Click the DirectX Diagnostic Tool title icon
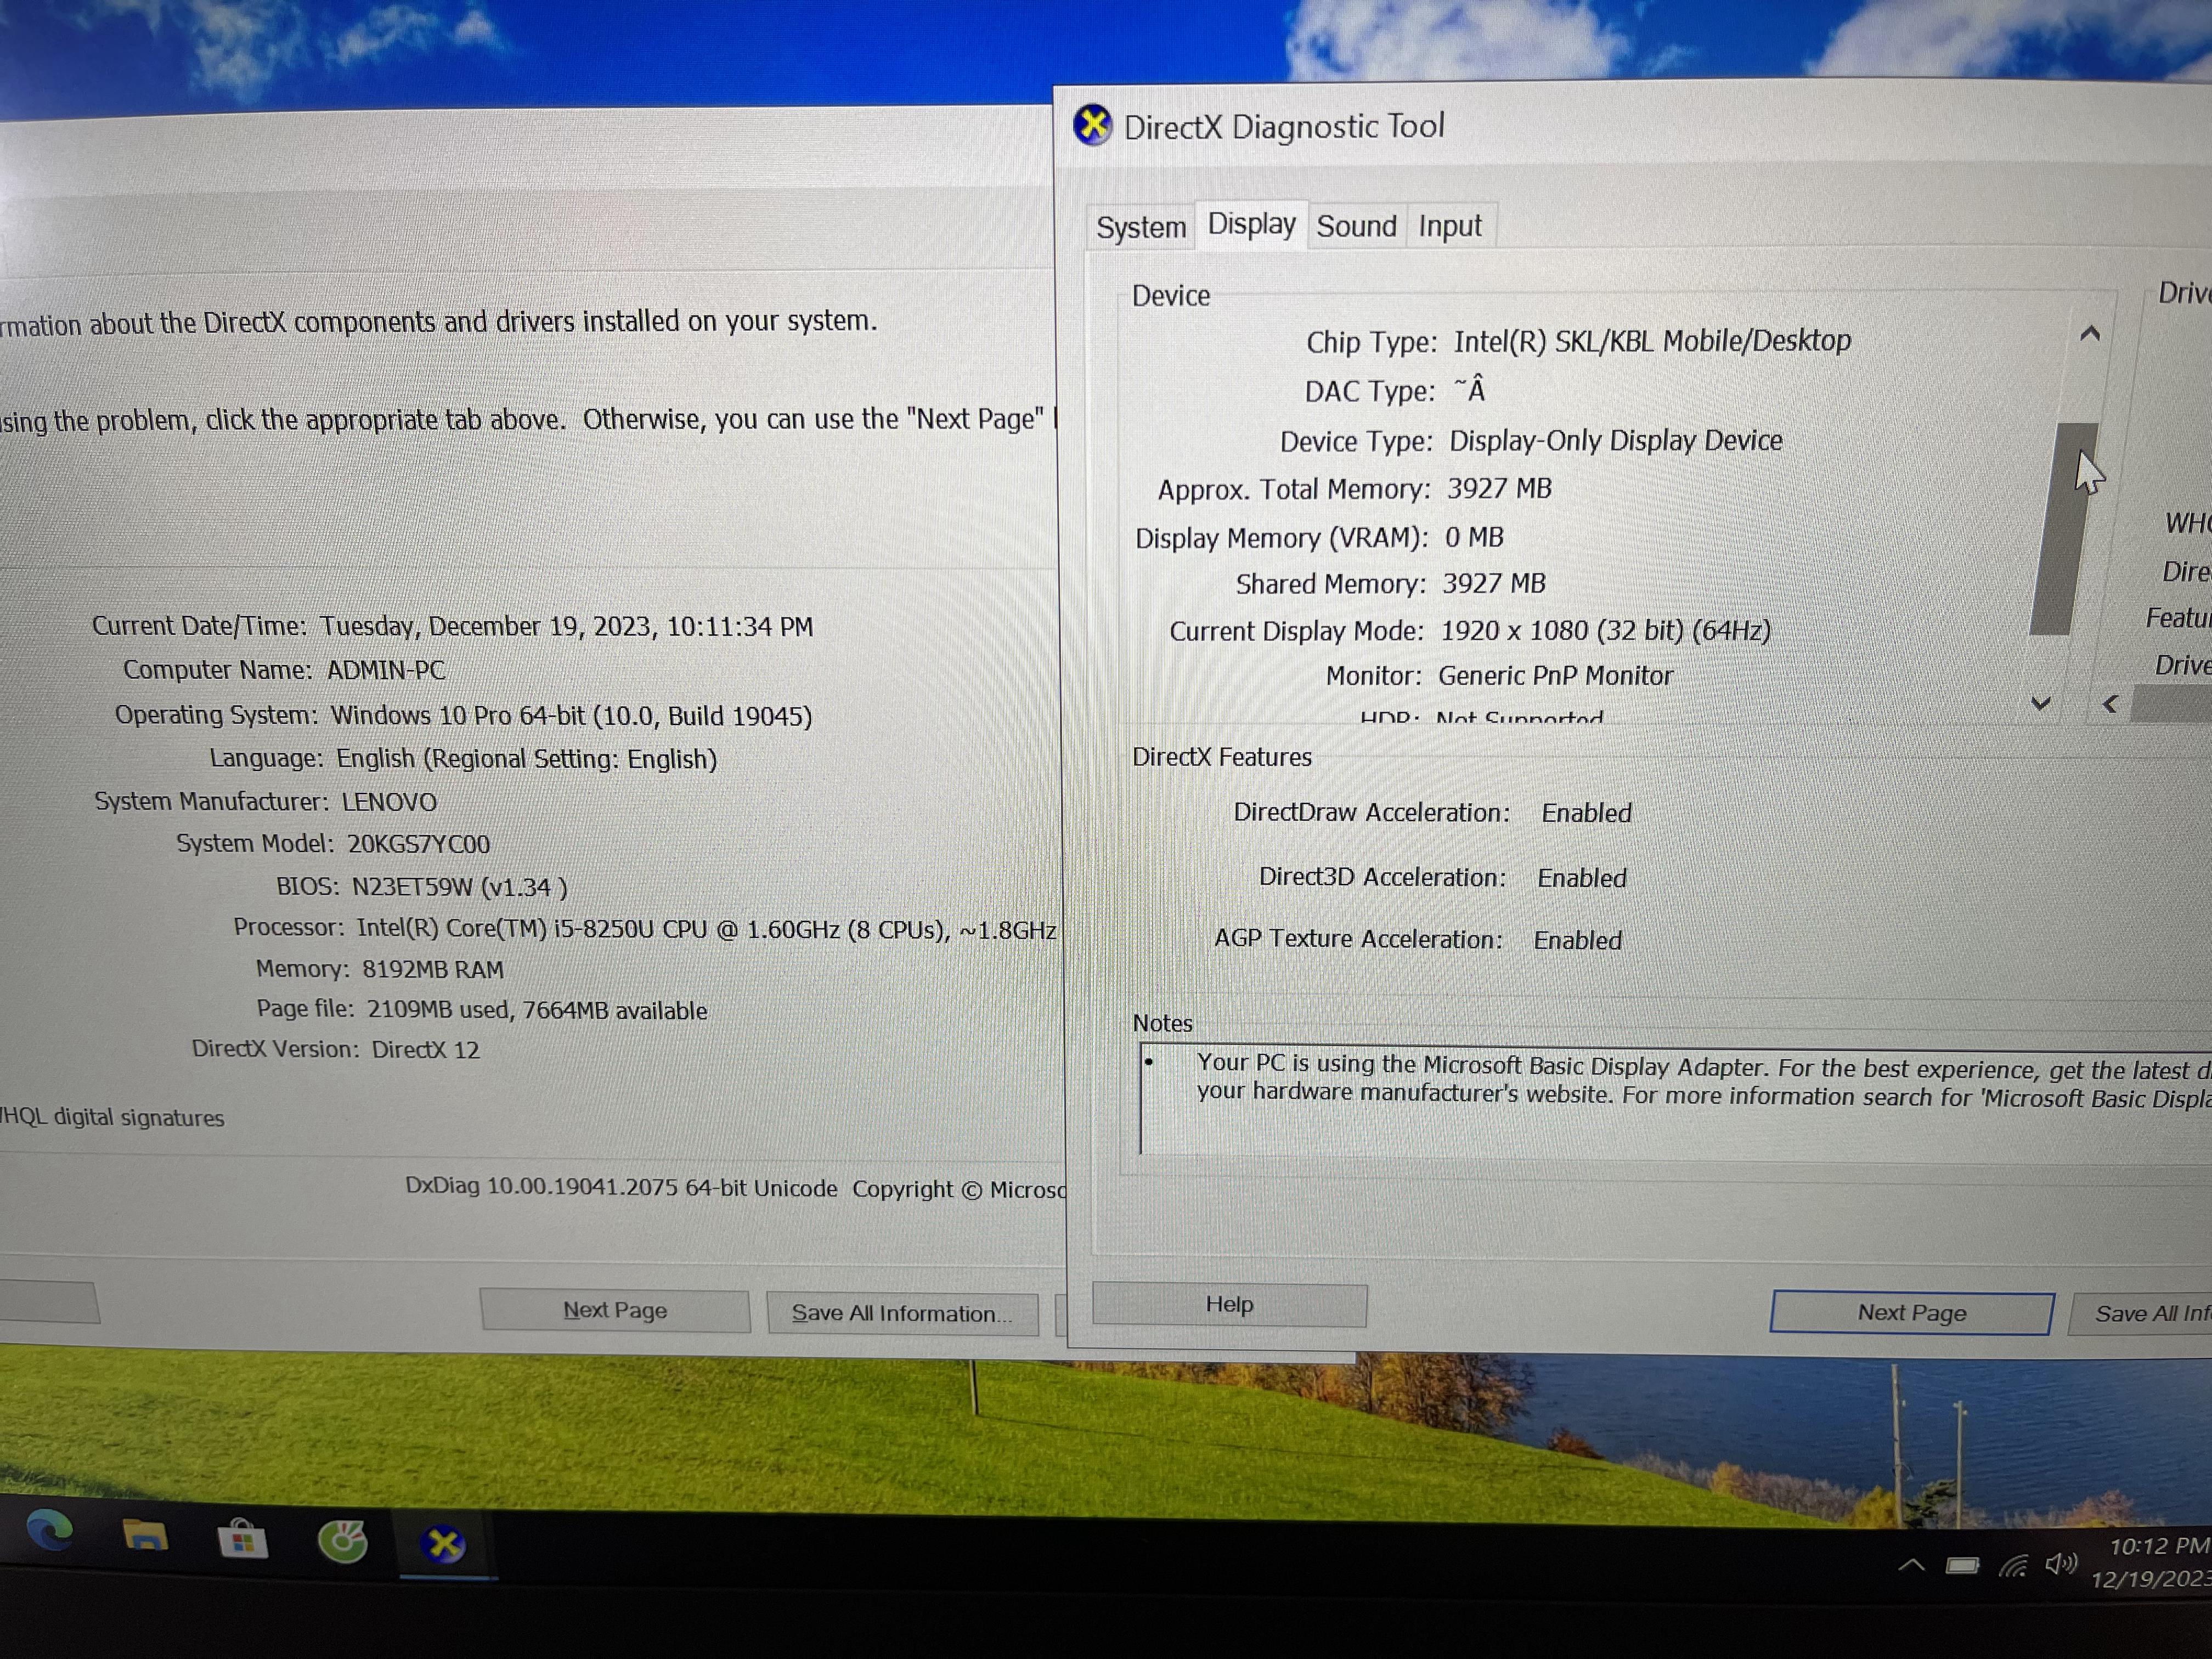This screenshot has height=1659, width=2212. (1092, 126)
